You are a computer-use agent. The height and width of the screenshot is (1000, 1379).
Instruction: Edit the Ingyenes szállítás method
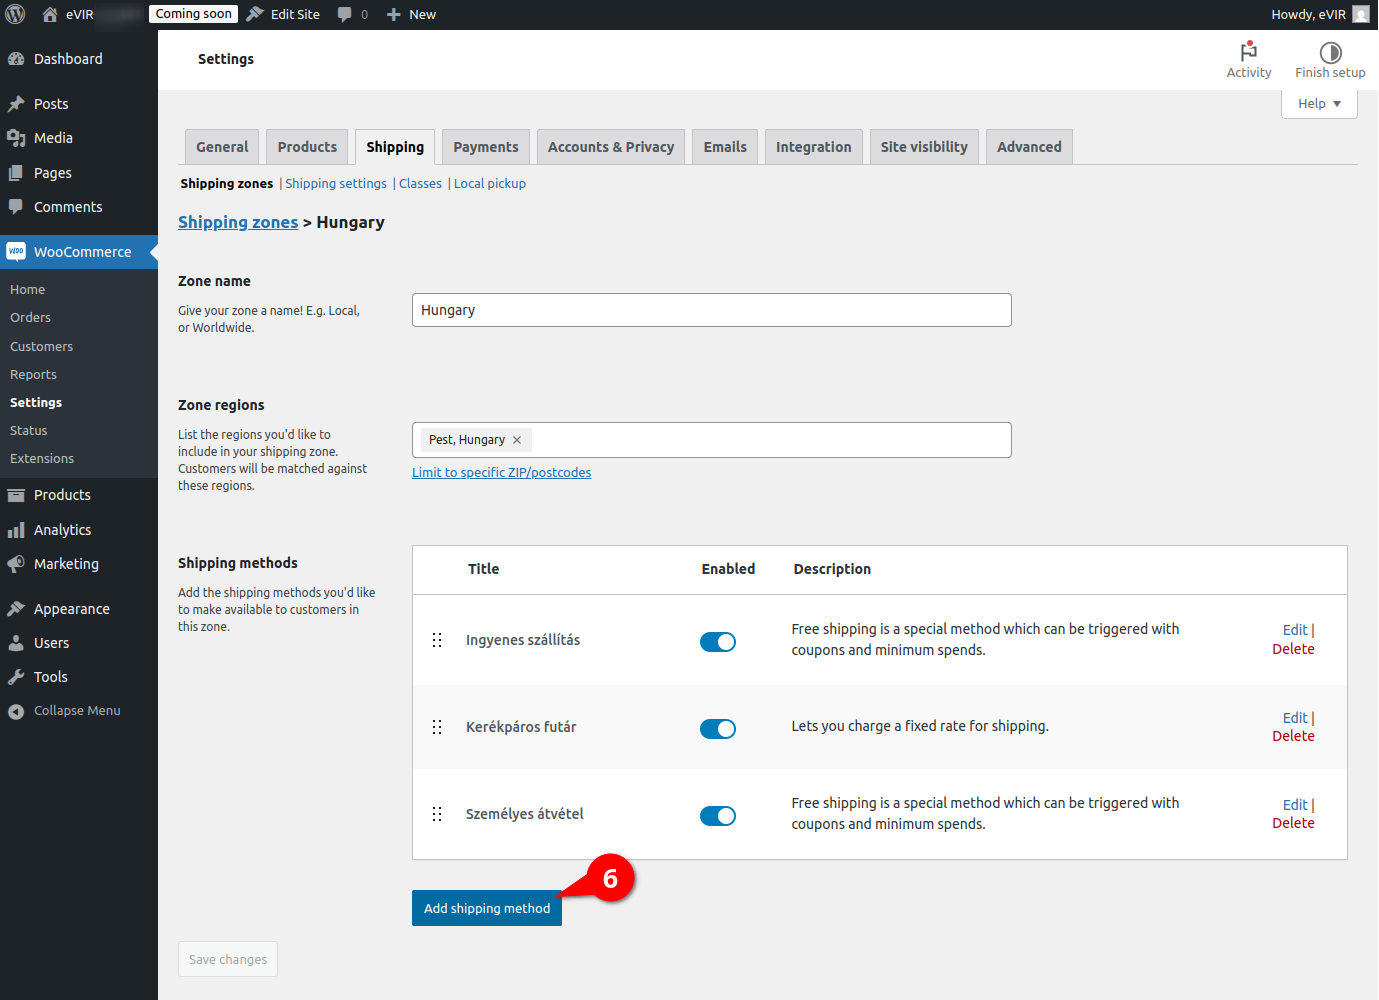[x=1295, y=630]
